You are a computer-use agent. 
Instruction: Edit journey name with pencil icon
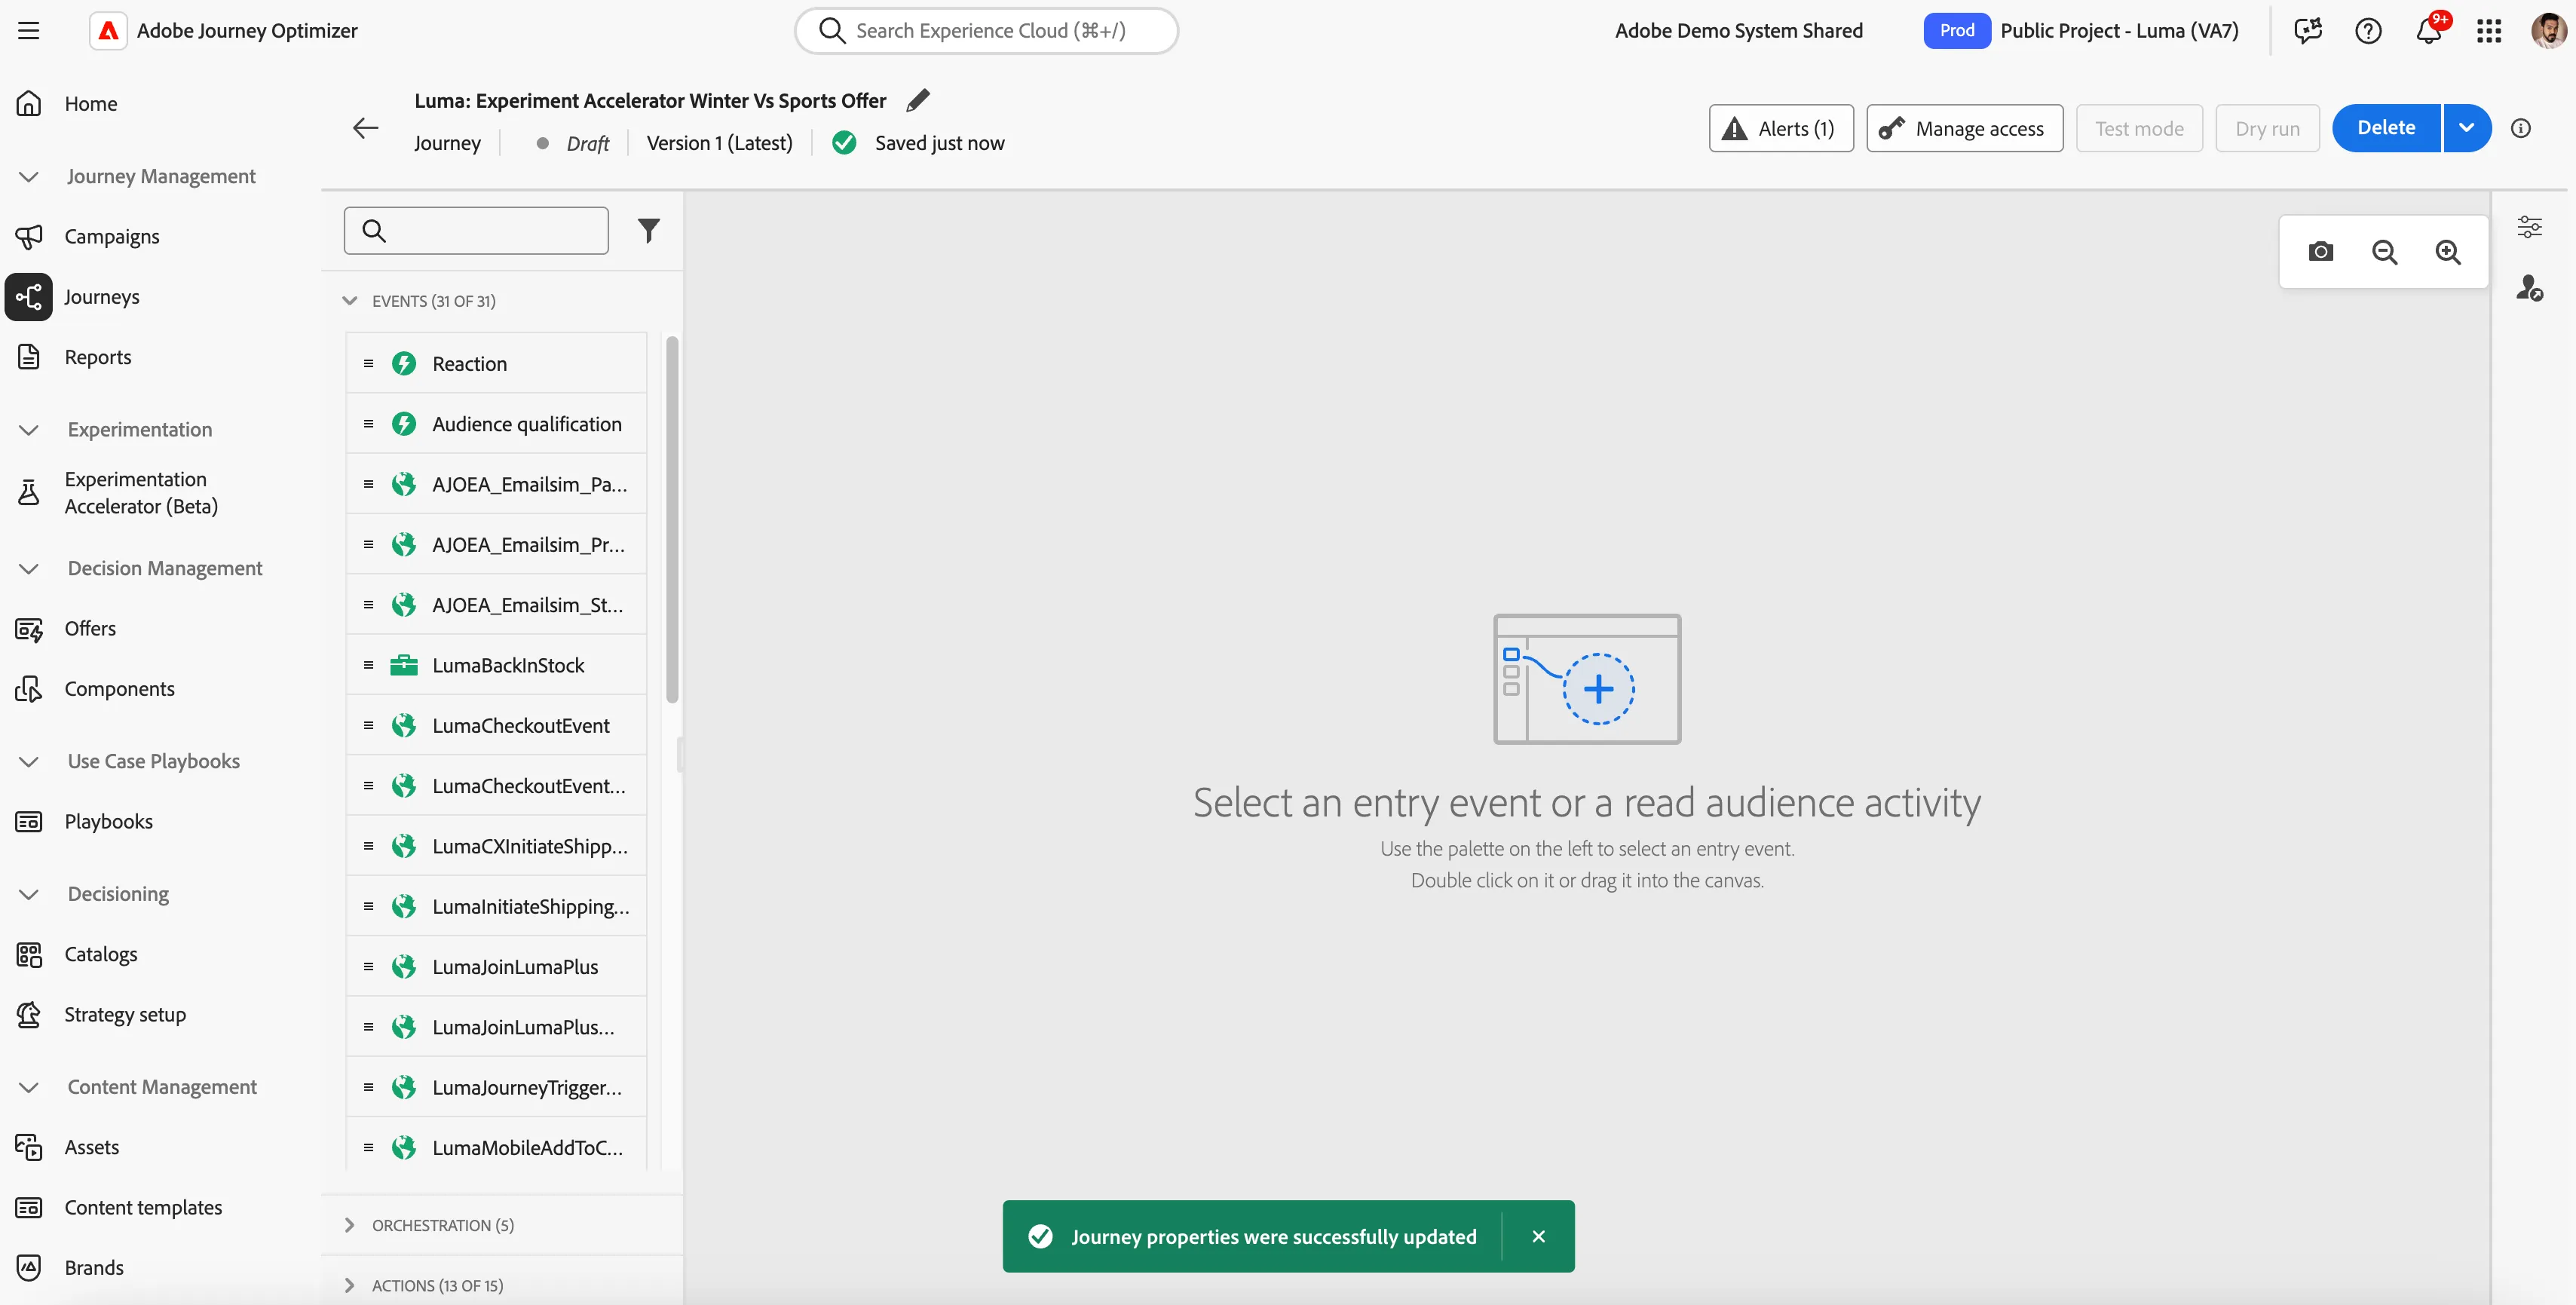pyautogui.click(x=918, y=100)
